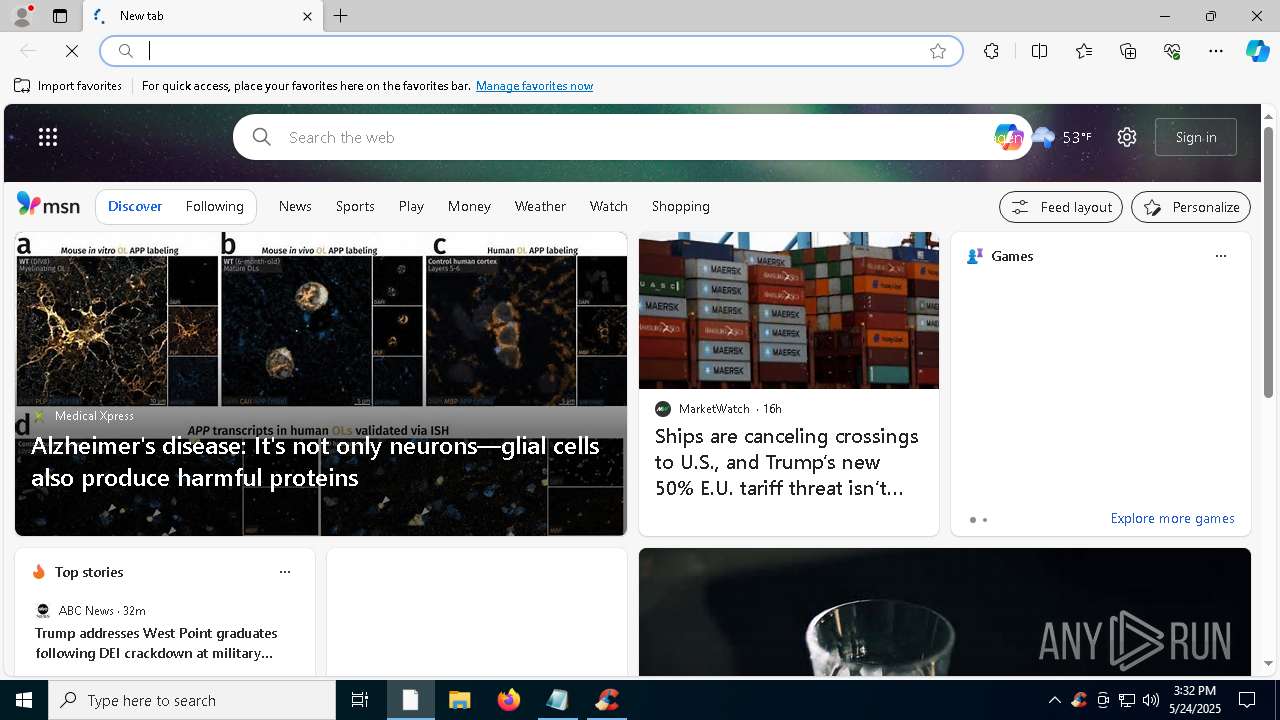
Task: Click Import favorites
Action: [68, 86]
